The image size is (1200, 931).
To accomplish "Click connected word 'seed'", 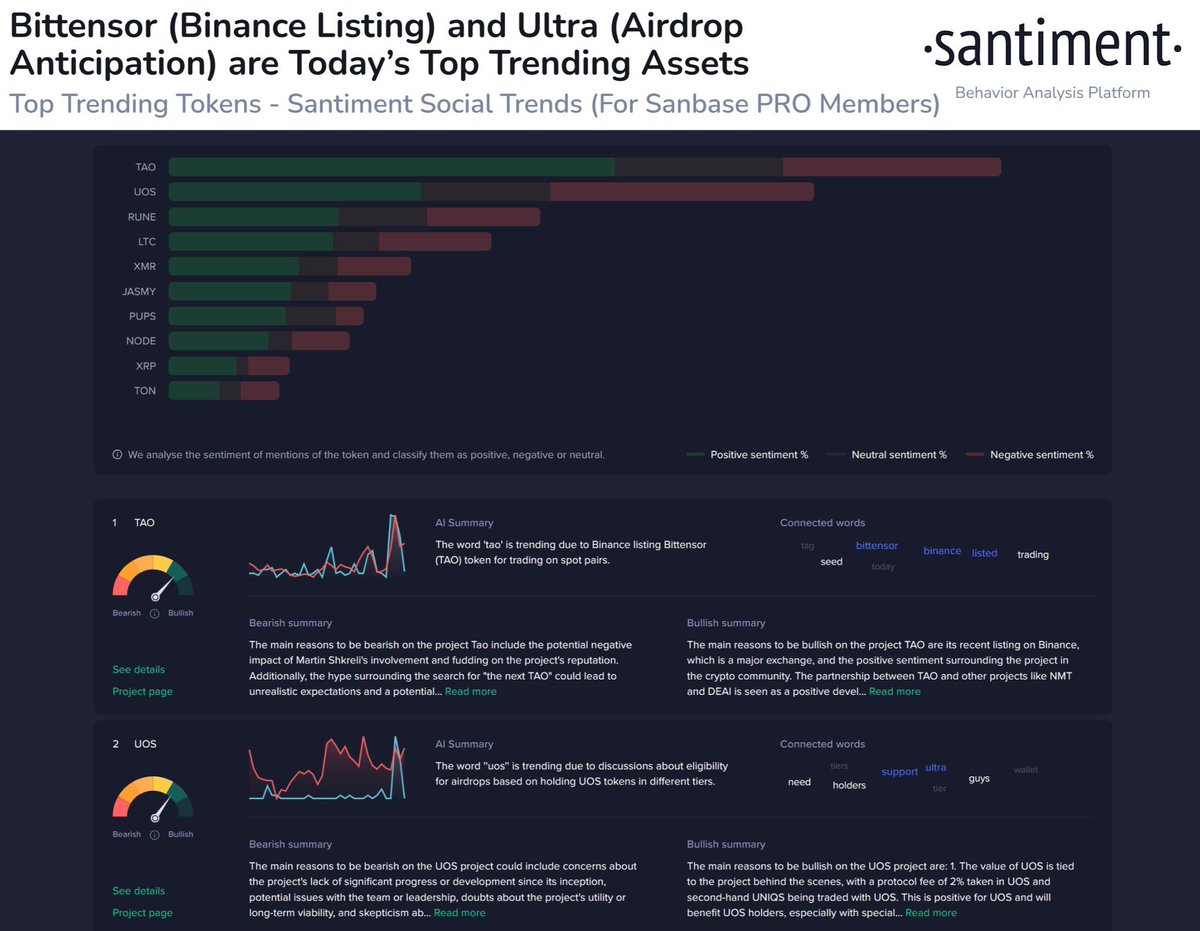I will [831, 562].
